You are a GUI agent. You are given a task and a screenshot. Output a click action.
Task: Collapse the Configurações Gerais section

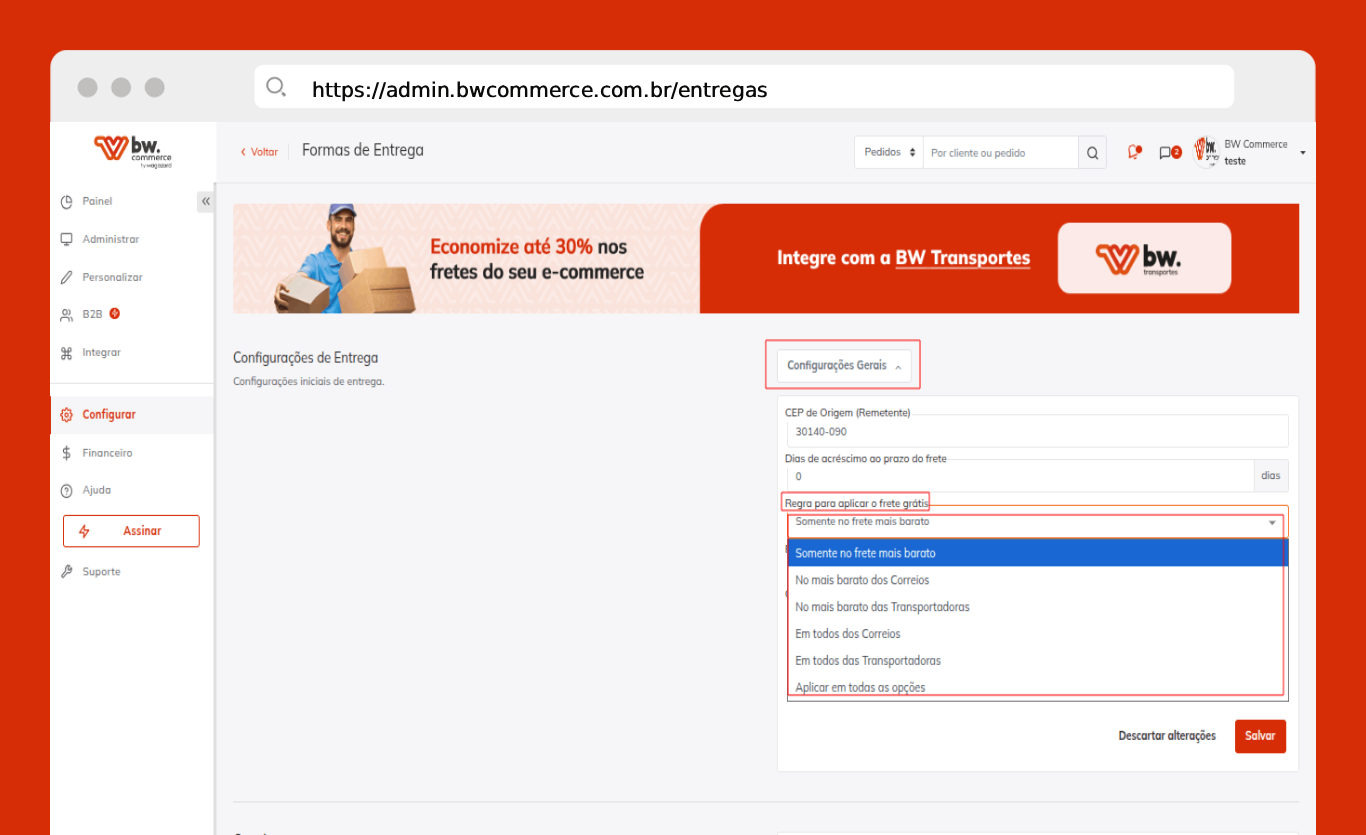[x=843, y=366]
